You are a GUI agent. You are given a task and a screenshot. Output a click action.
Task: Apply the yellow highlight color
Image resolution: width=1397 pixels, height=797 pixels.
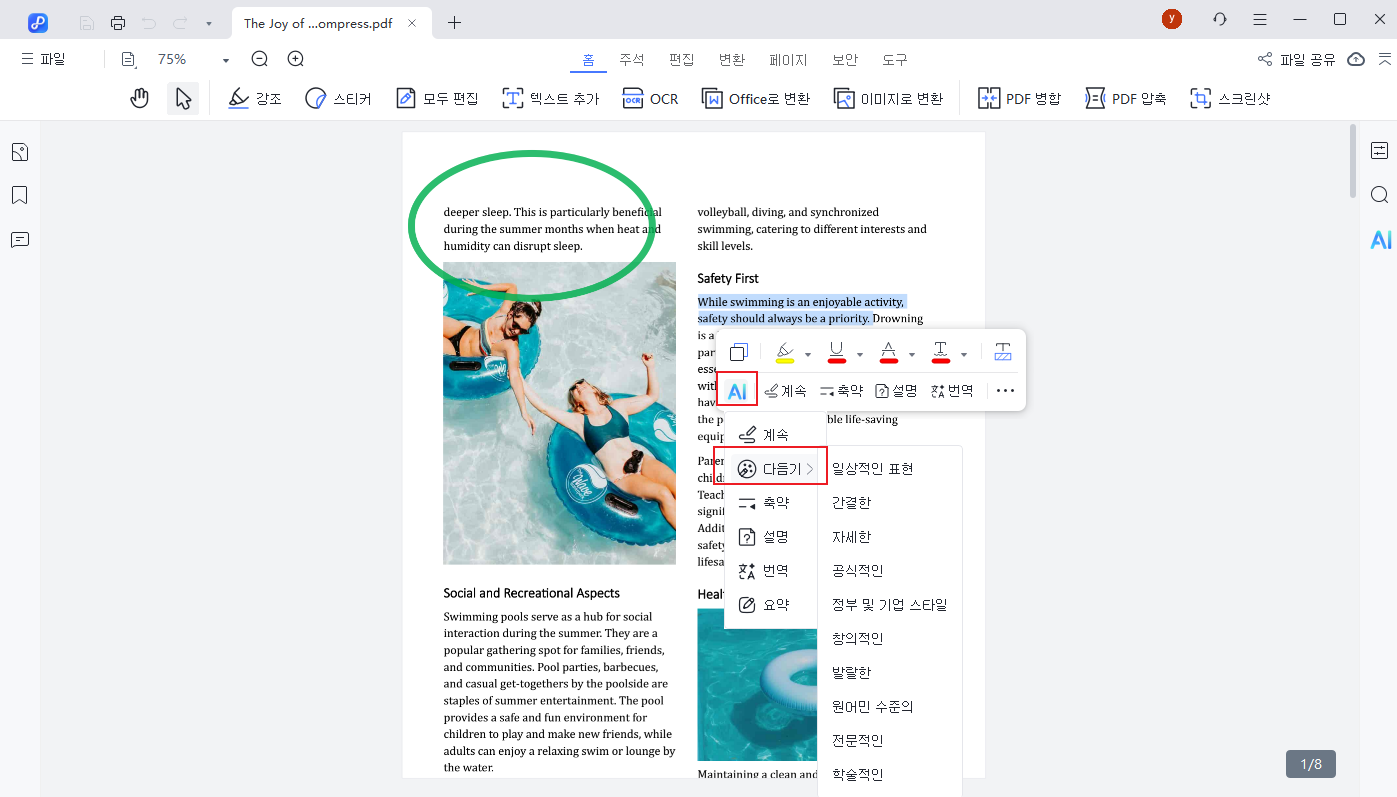click(x=785, y=352)
